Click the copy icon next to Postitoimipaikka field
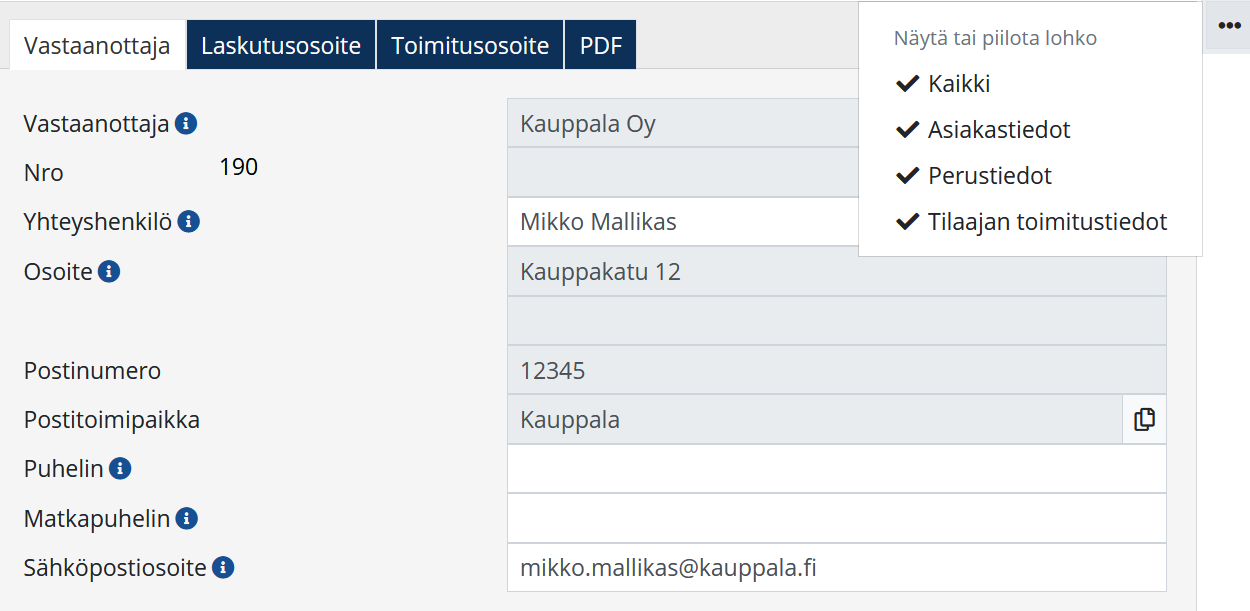The height and width of the screenshot is (611, 1250). [x=1144, y=420]
